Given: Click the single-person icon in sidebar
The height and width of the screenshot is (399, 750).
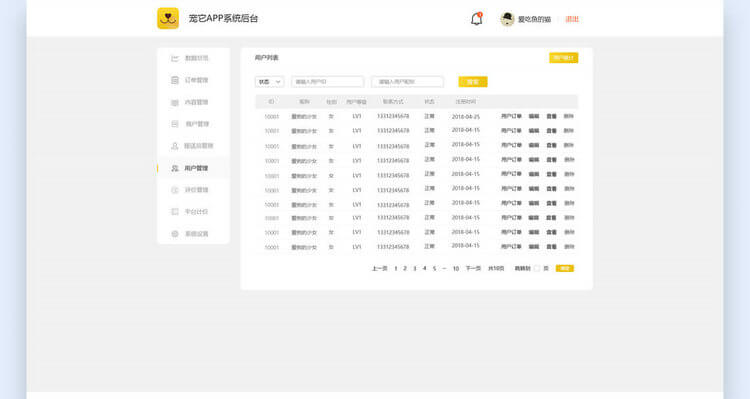Looking at the screenshot, I should (175, 146).
